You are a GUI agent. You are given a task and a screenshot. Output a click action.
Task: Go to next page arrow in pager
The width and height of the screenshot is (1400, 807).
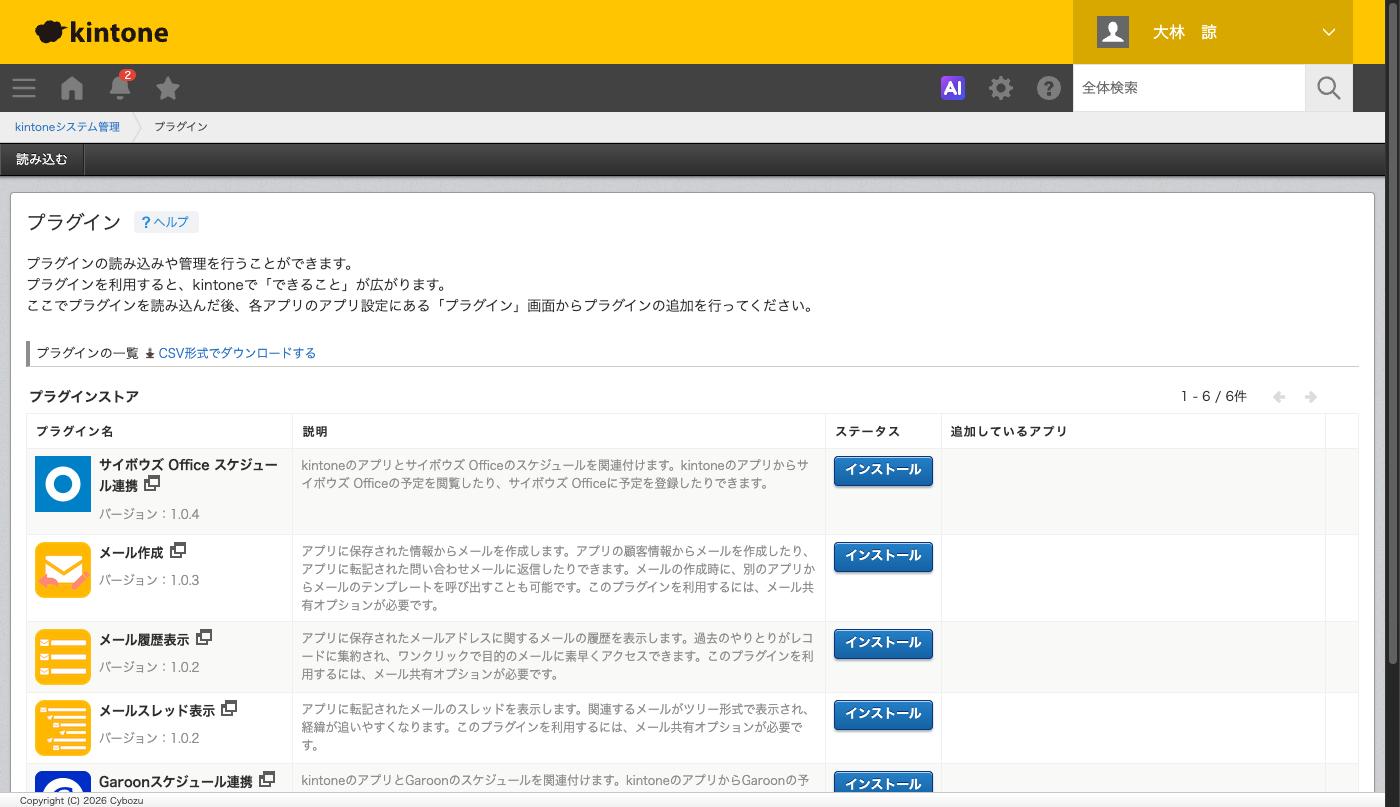(x=1311, y=397)
